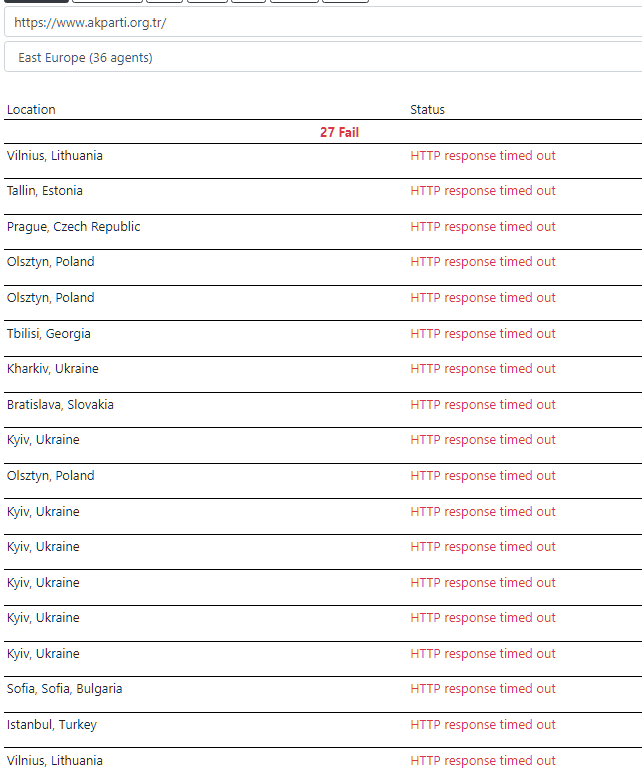This screenshot has width=642, height=783.
Task: Select the Prague, Czech Republic location
Action: click(73, 227)
